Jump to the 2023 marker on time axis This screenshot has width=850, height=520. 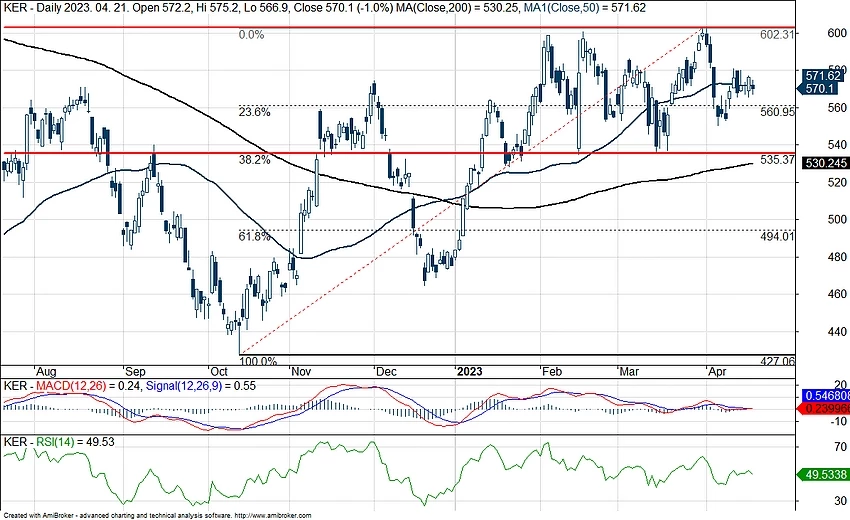click(468, 369)
